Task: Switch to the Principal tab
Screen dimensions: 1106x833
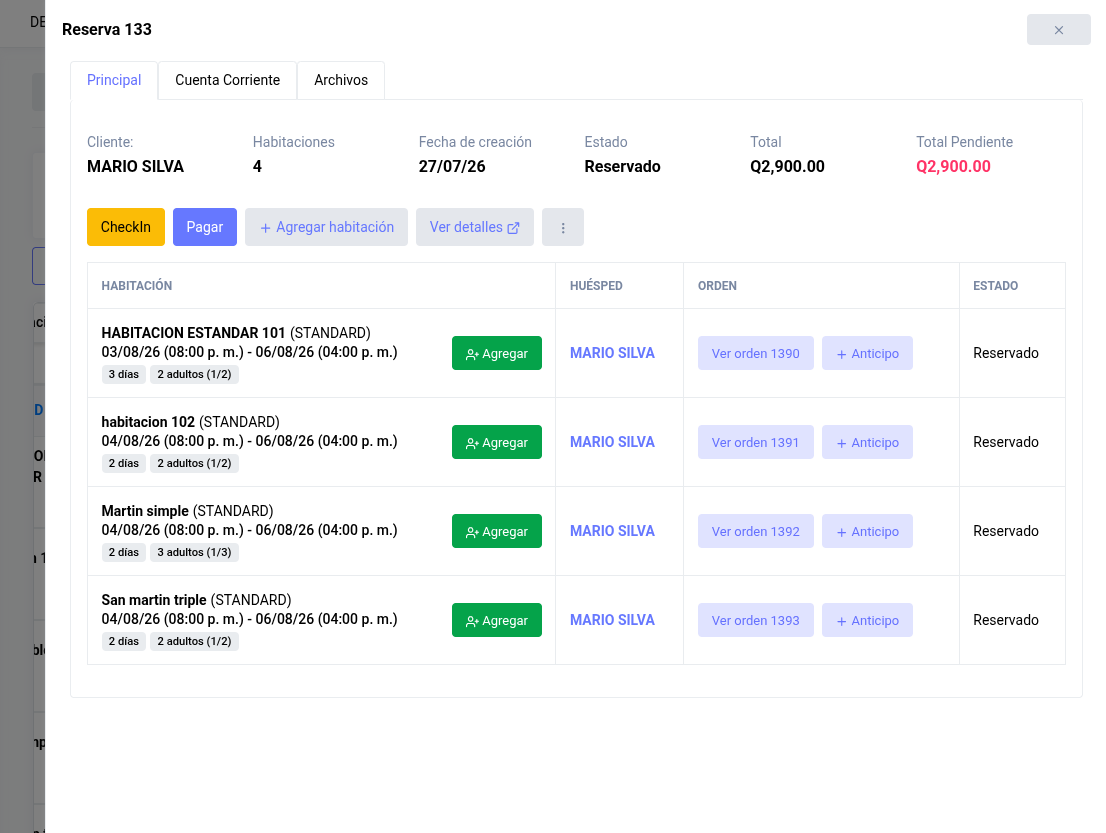Action: [114, 80]
